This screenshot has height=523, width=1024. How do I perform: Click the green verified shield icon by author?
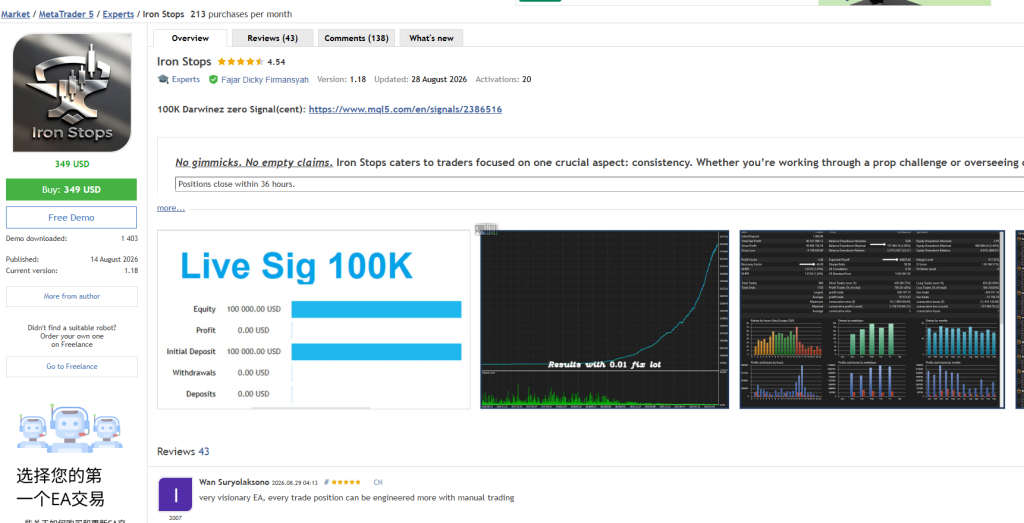pos(213,80)
